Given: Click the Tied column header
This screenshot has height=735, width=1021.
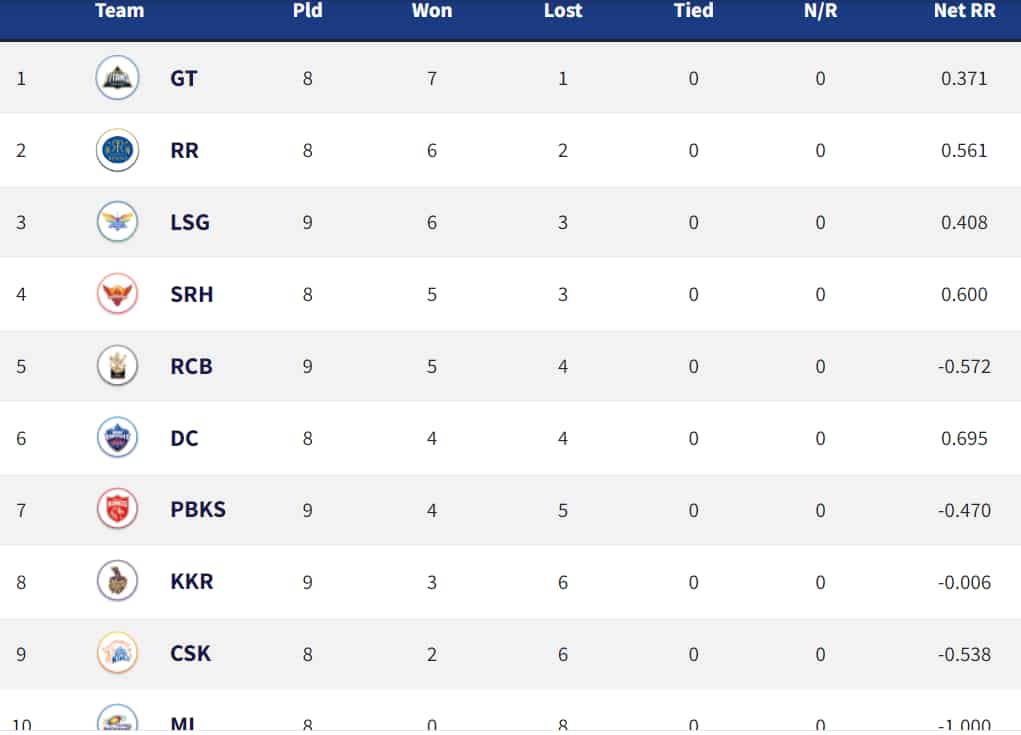Looking at the screenshot, I should 693,12.
